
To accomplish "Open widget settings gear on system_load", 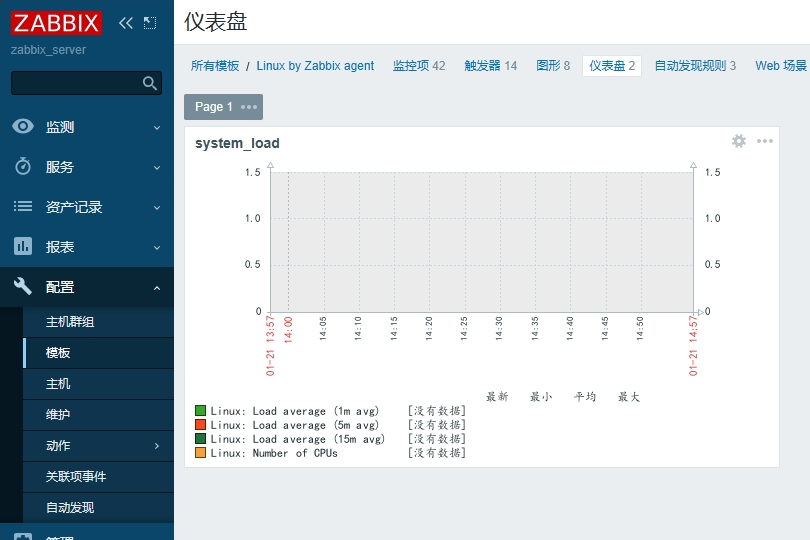I will pos(739,141).
